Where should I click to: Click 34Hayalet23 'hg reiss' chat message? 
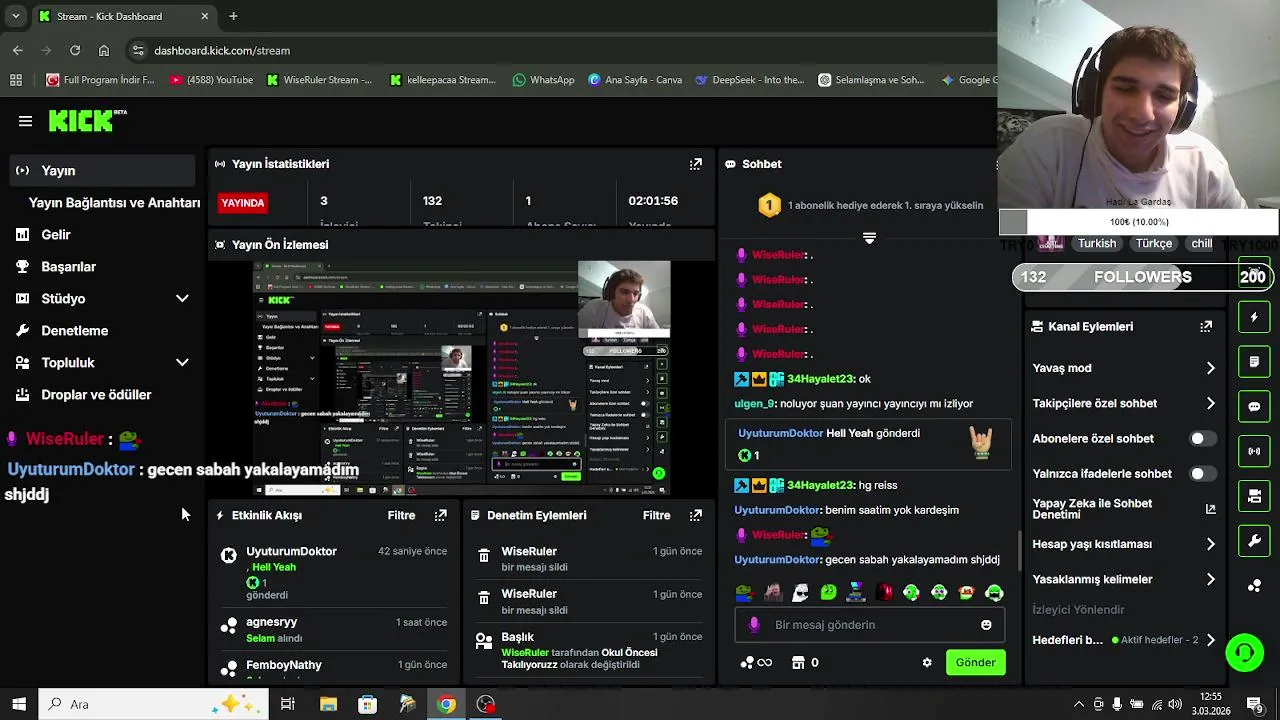click(x=815, y=485)
